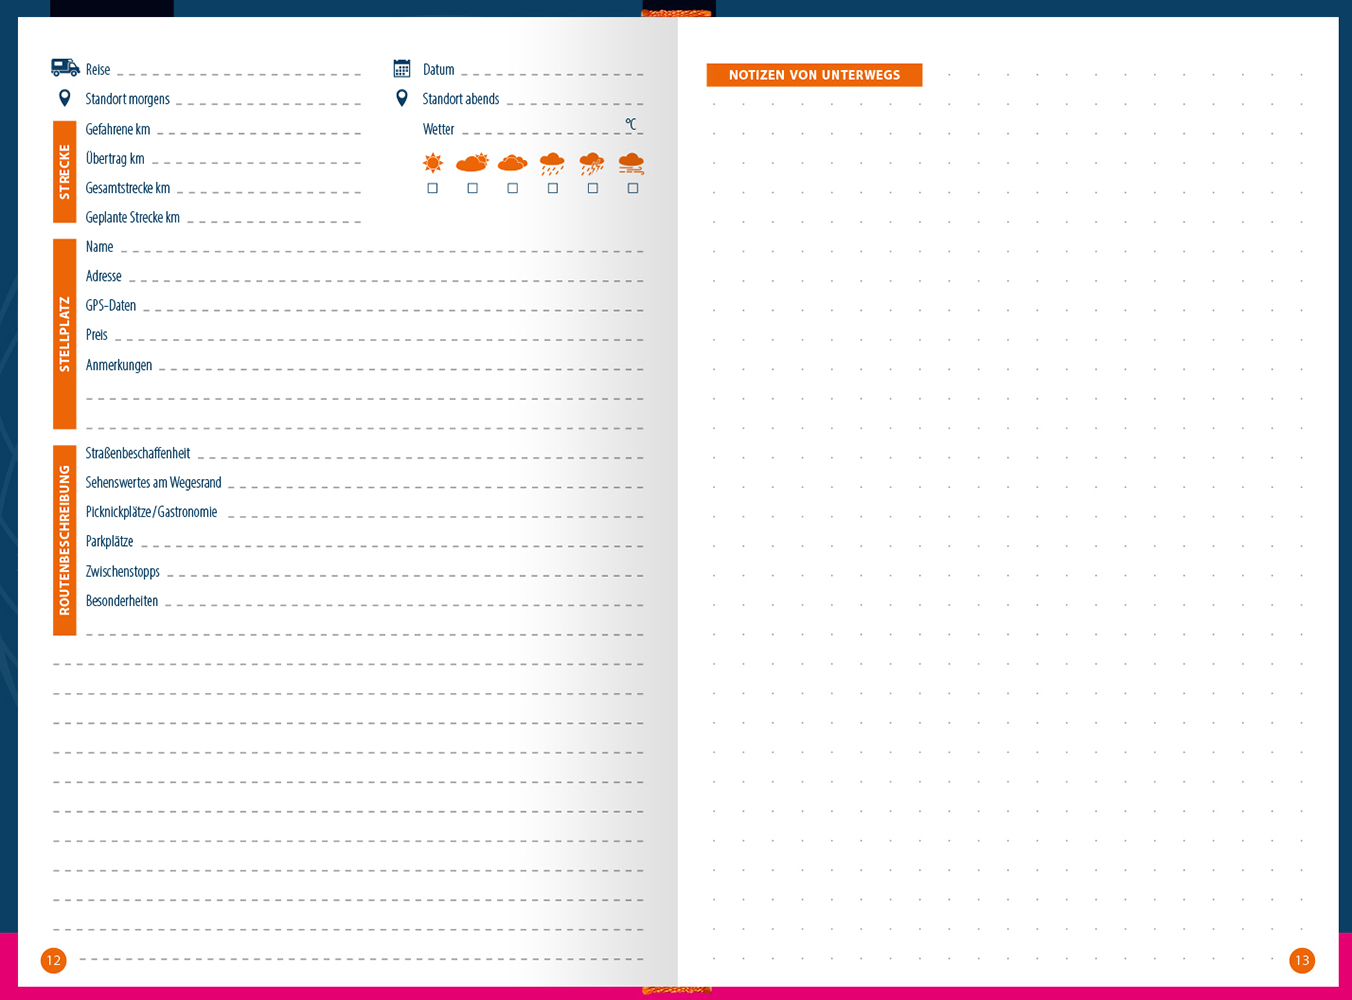Click the camper van icon beside Reise

(65, 68)
